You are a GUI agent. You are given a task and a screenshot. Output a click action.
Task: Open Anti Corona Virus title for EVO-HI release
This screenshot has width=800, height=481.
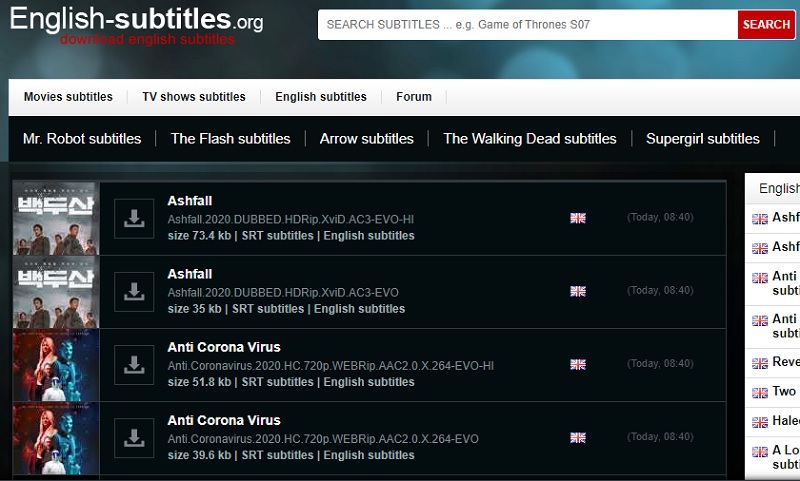click(x=224, y=347)
